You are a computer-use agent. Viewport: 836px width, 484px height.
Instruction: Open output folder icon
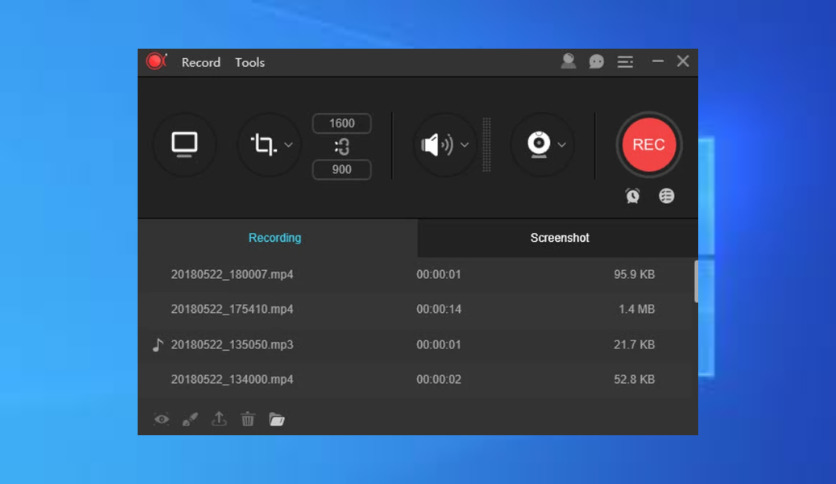(x=277, y=420)
